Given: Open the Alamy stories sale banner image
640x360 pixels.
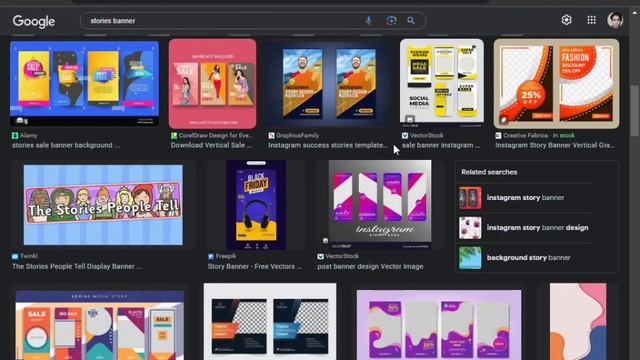Looking at the screenshot, I should tap(84, 83).
